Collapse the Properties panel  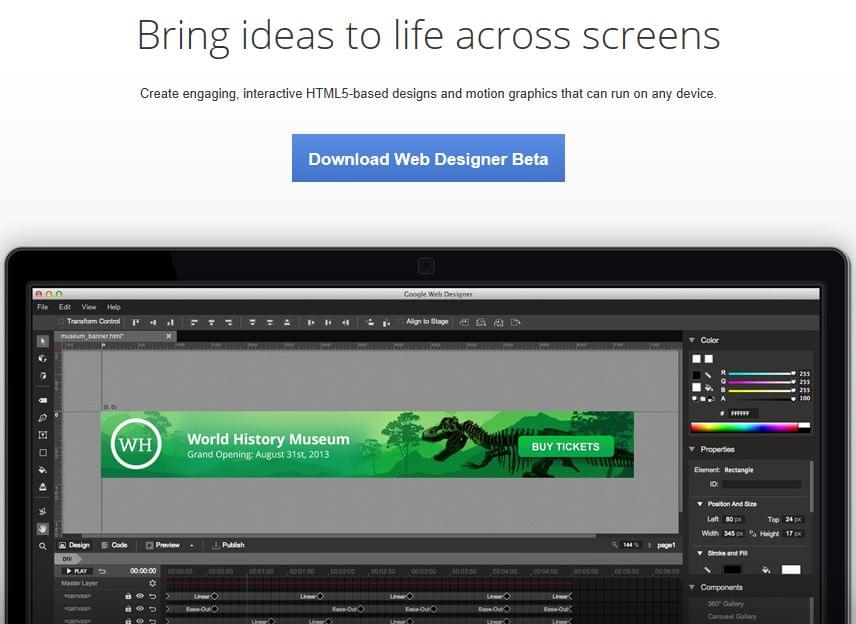point(692,449)
